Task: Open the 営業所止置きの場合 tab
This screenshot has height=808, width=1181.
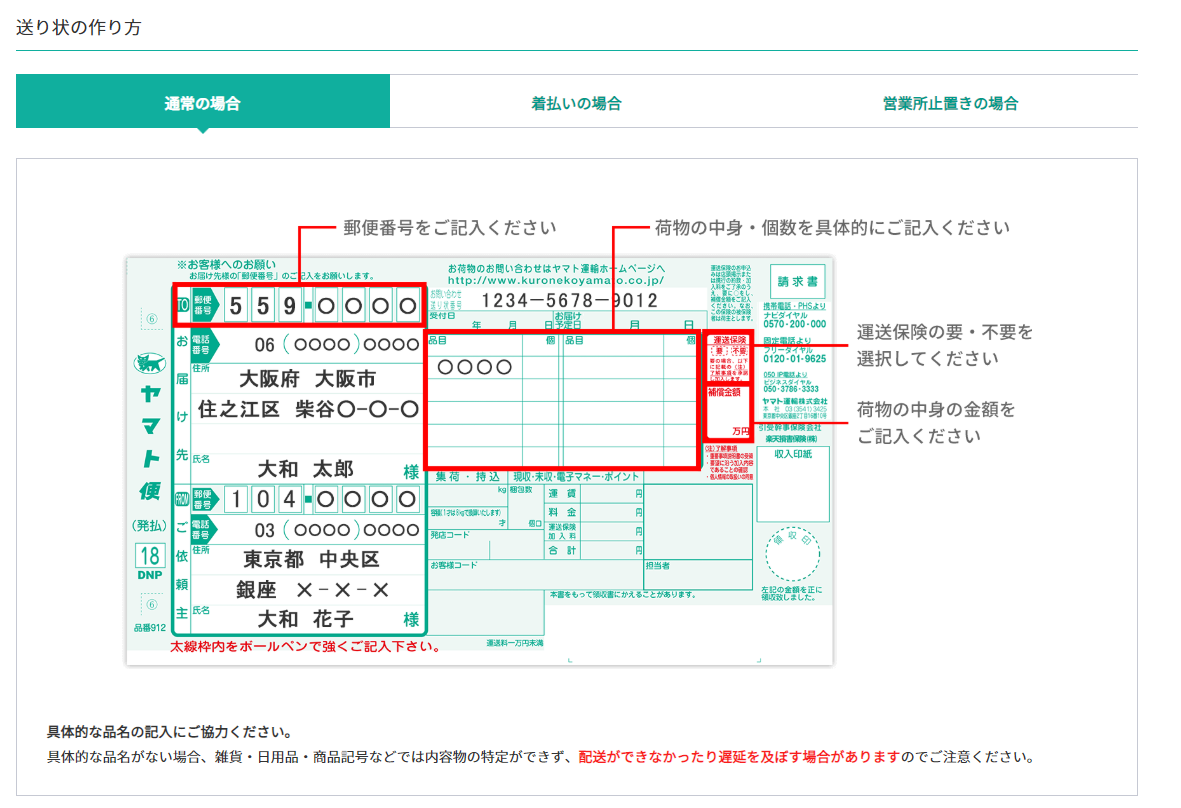Action: tap(950, 103)
